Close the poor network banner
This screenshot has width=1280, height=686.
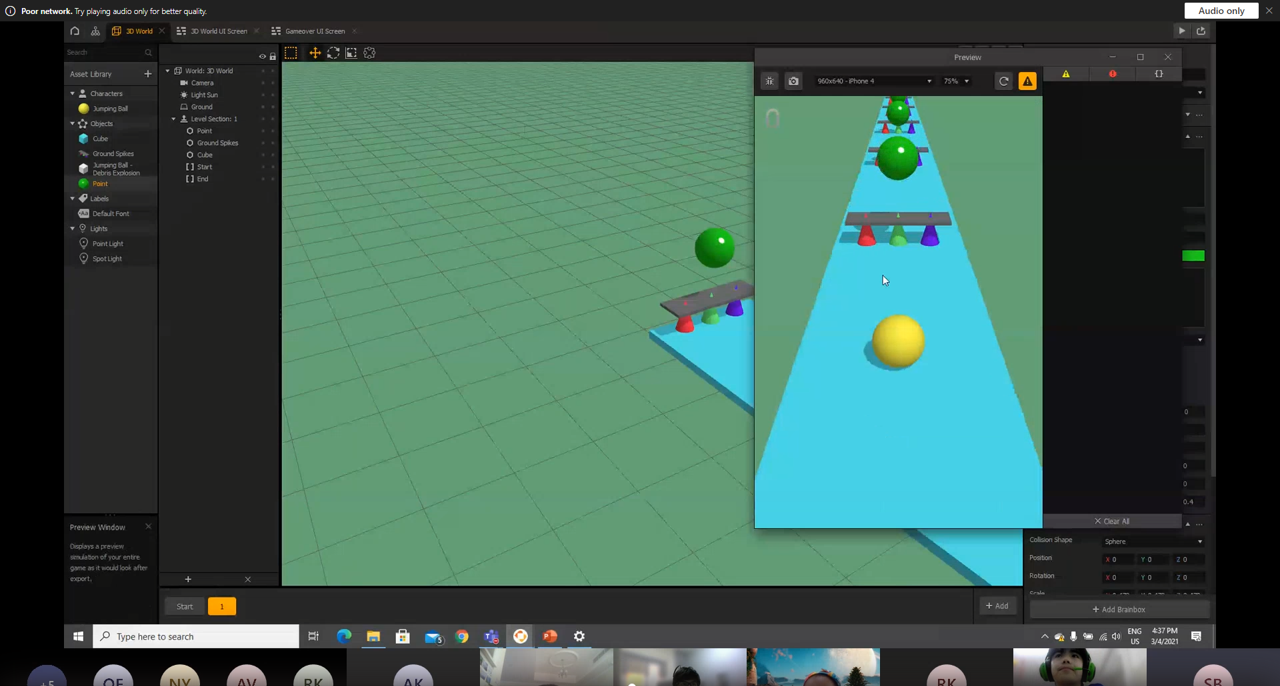click(1269, 11)
